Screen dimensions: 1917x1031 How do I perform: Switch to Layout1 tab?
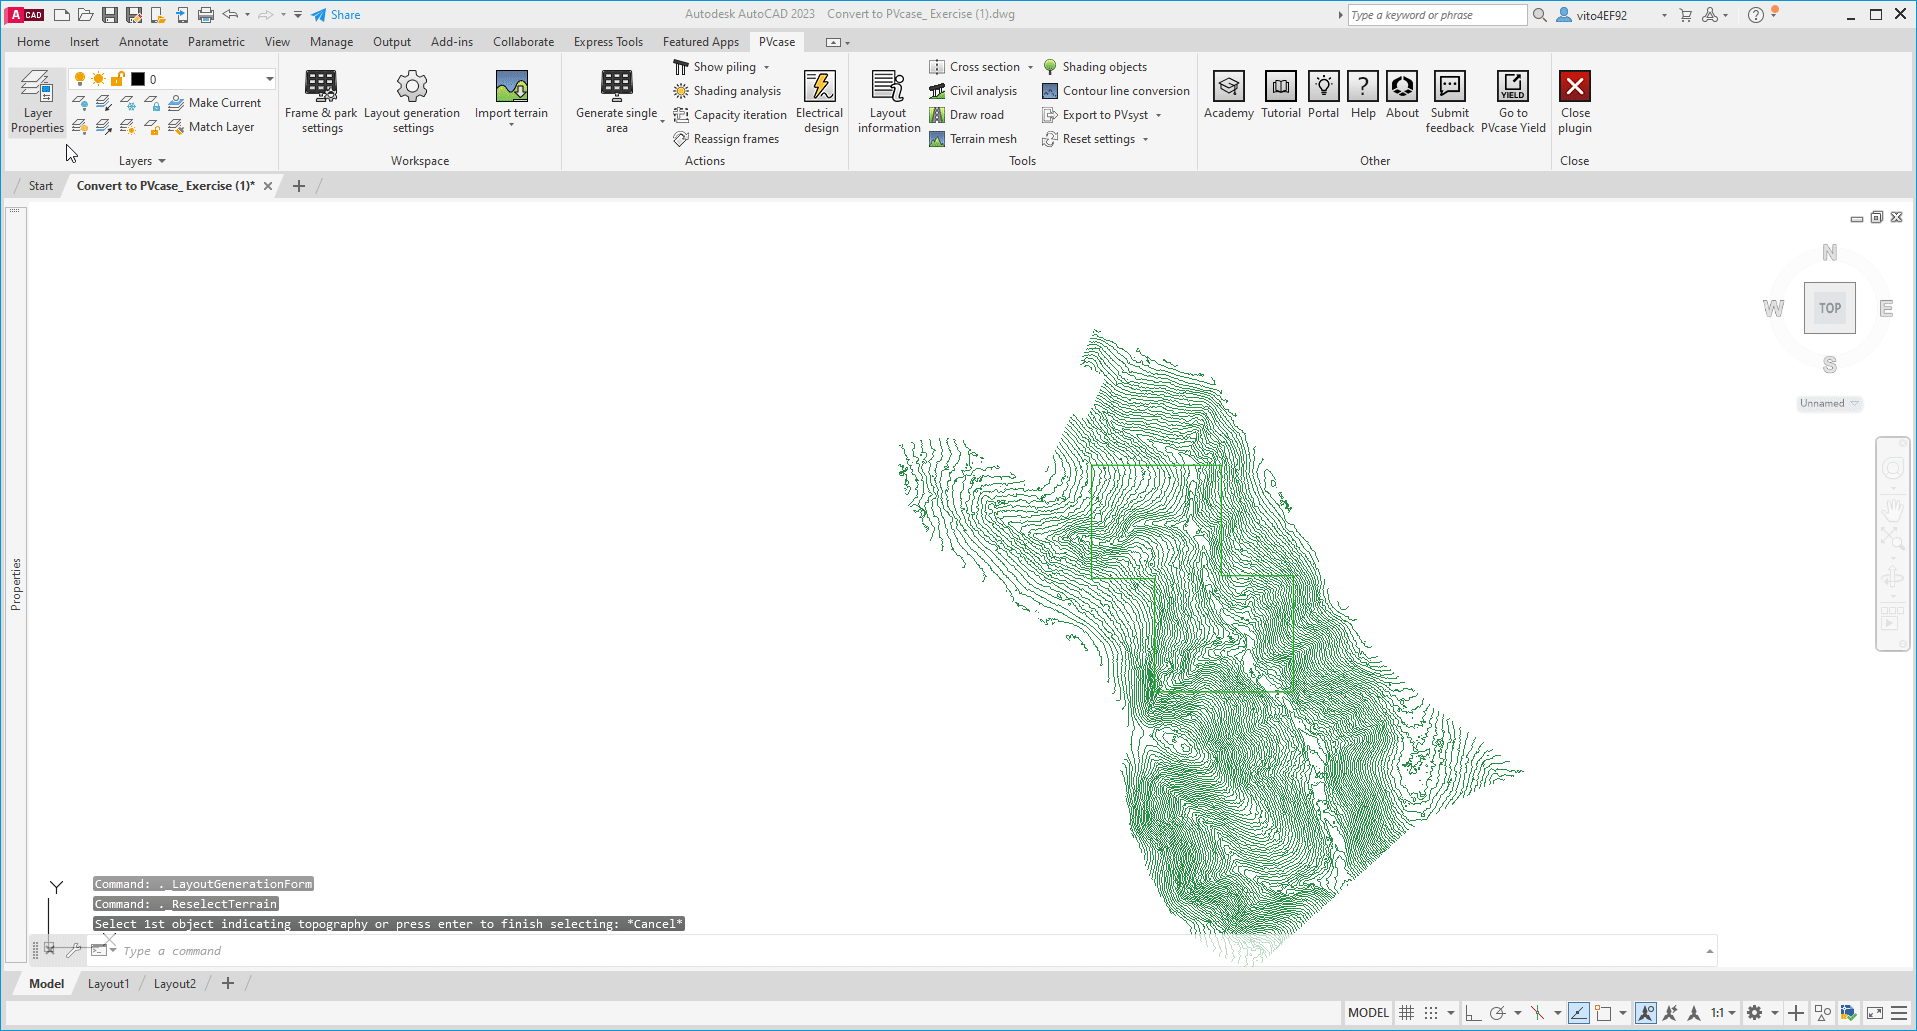tap(108, 984)
